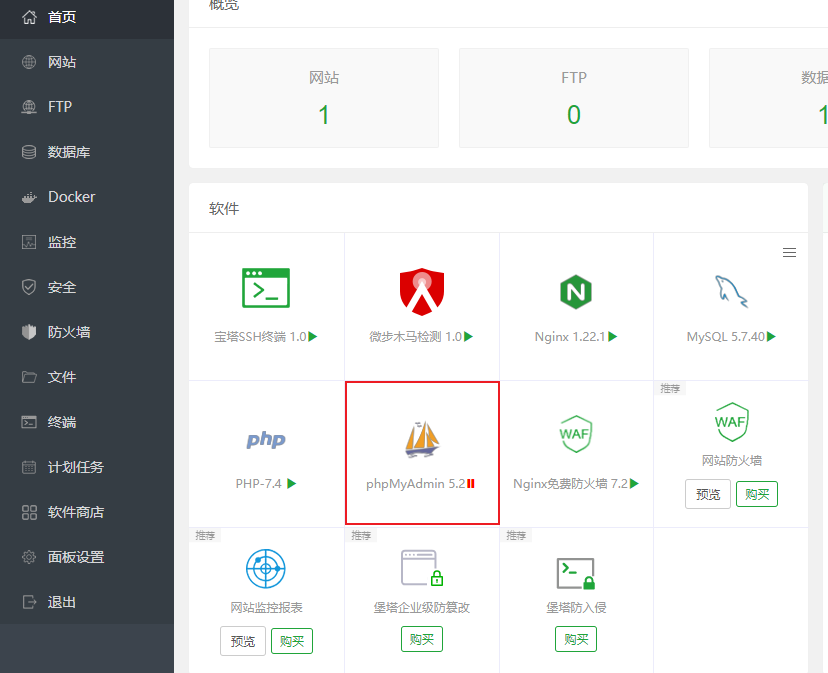Image resolution: width=828 pixels, height=673 pixels.
Task: Buy 堡塔防入侵 with 购买 button
Action: tap(576, 639)
